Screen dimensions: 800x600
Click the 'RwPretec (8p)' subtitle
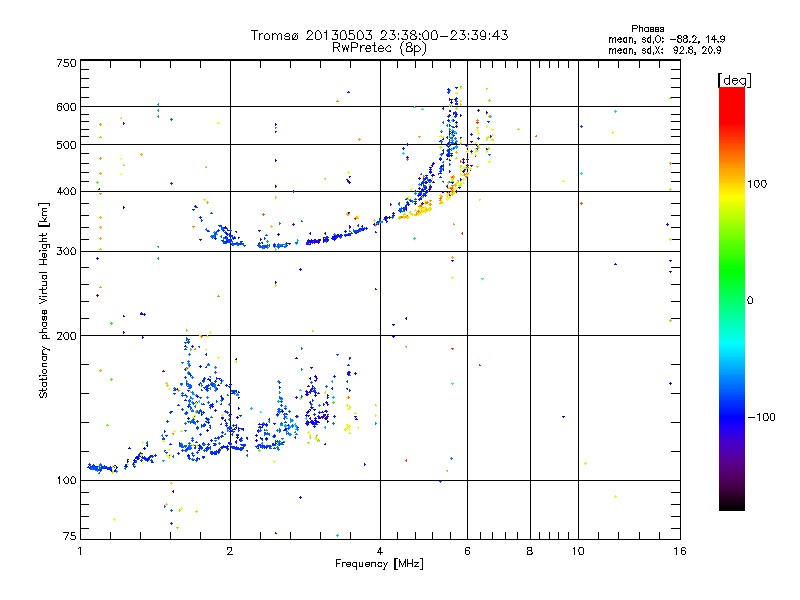pyautogui.click(x=379, y=48)
